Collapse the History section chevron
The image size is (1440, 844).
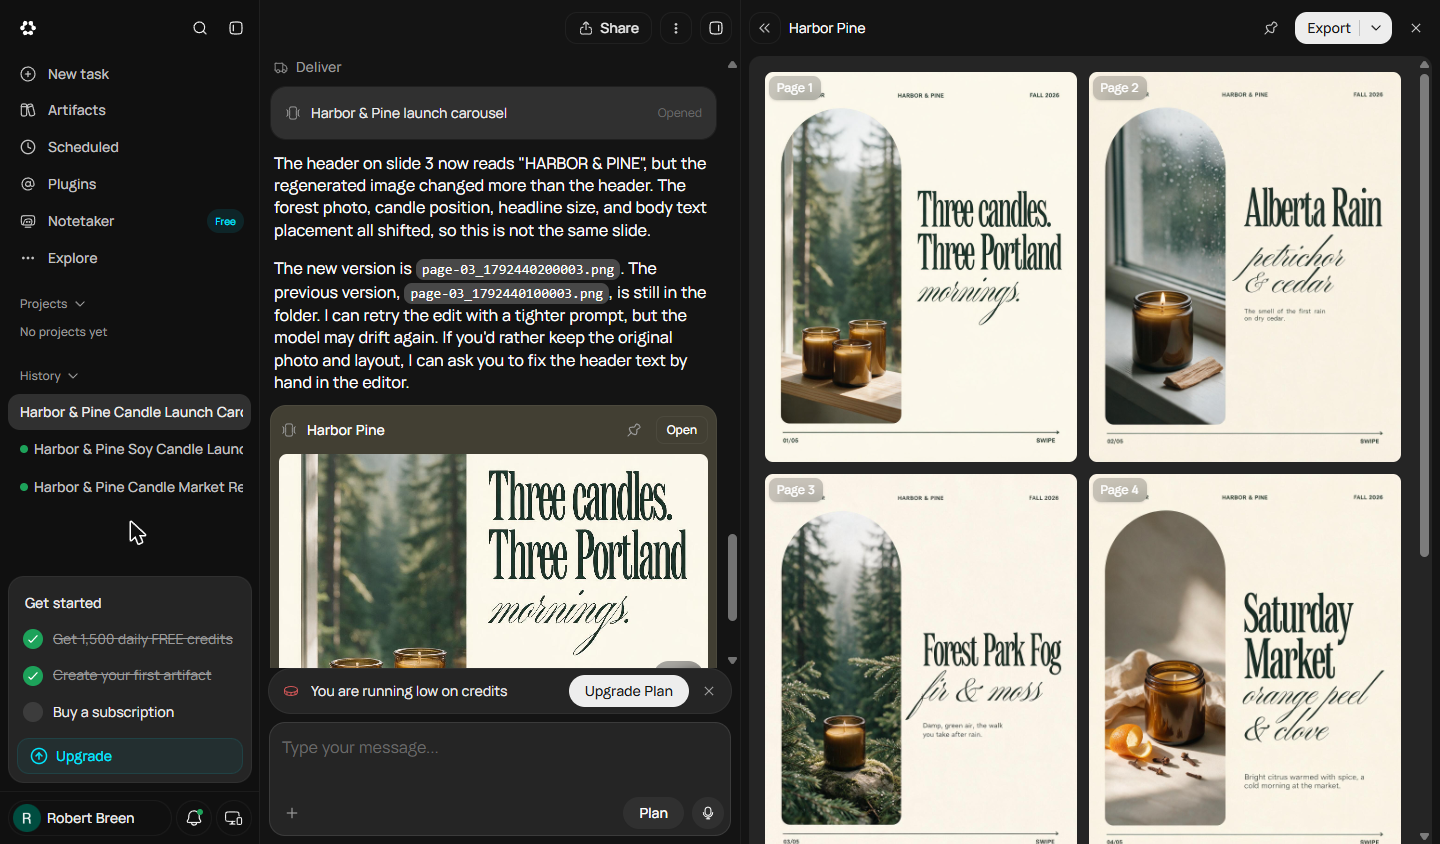tap(73, 376)
